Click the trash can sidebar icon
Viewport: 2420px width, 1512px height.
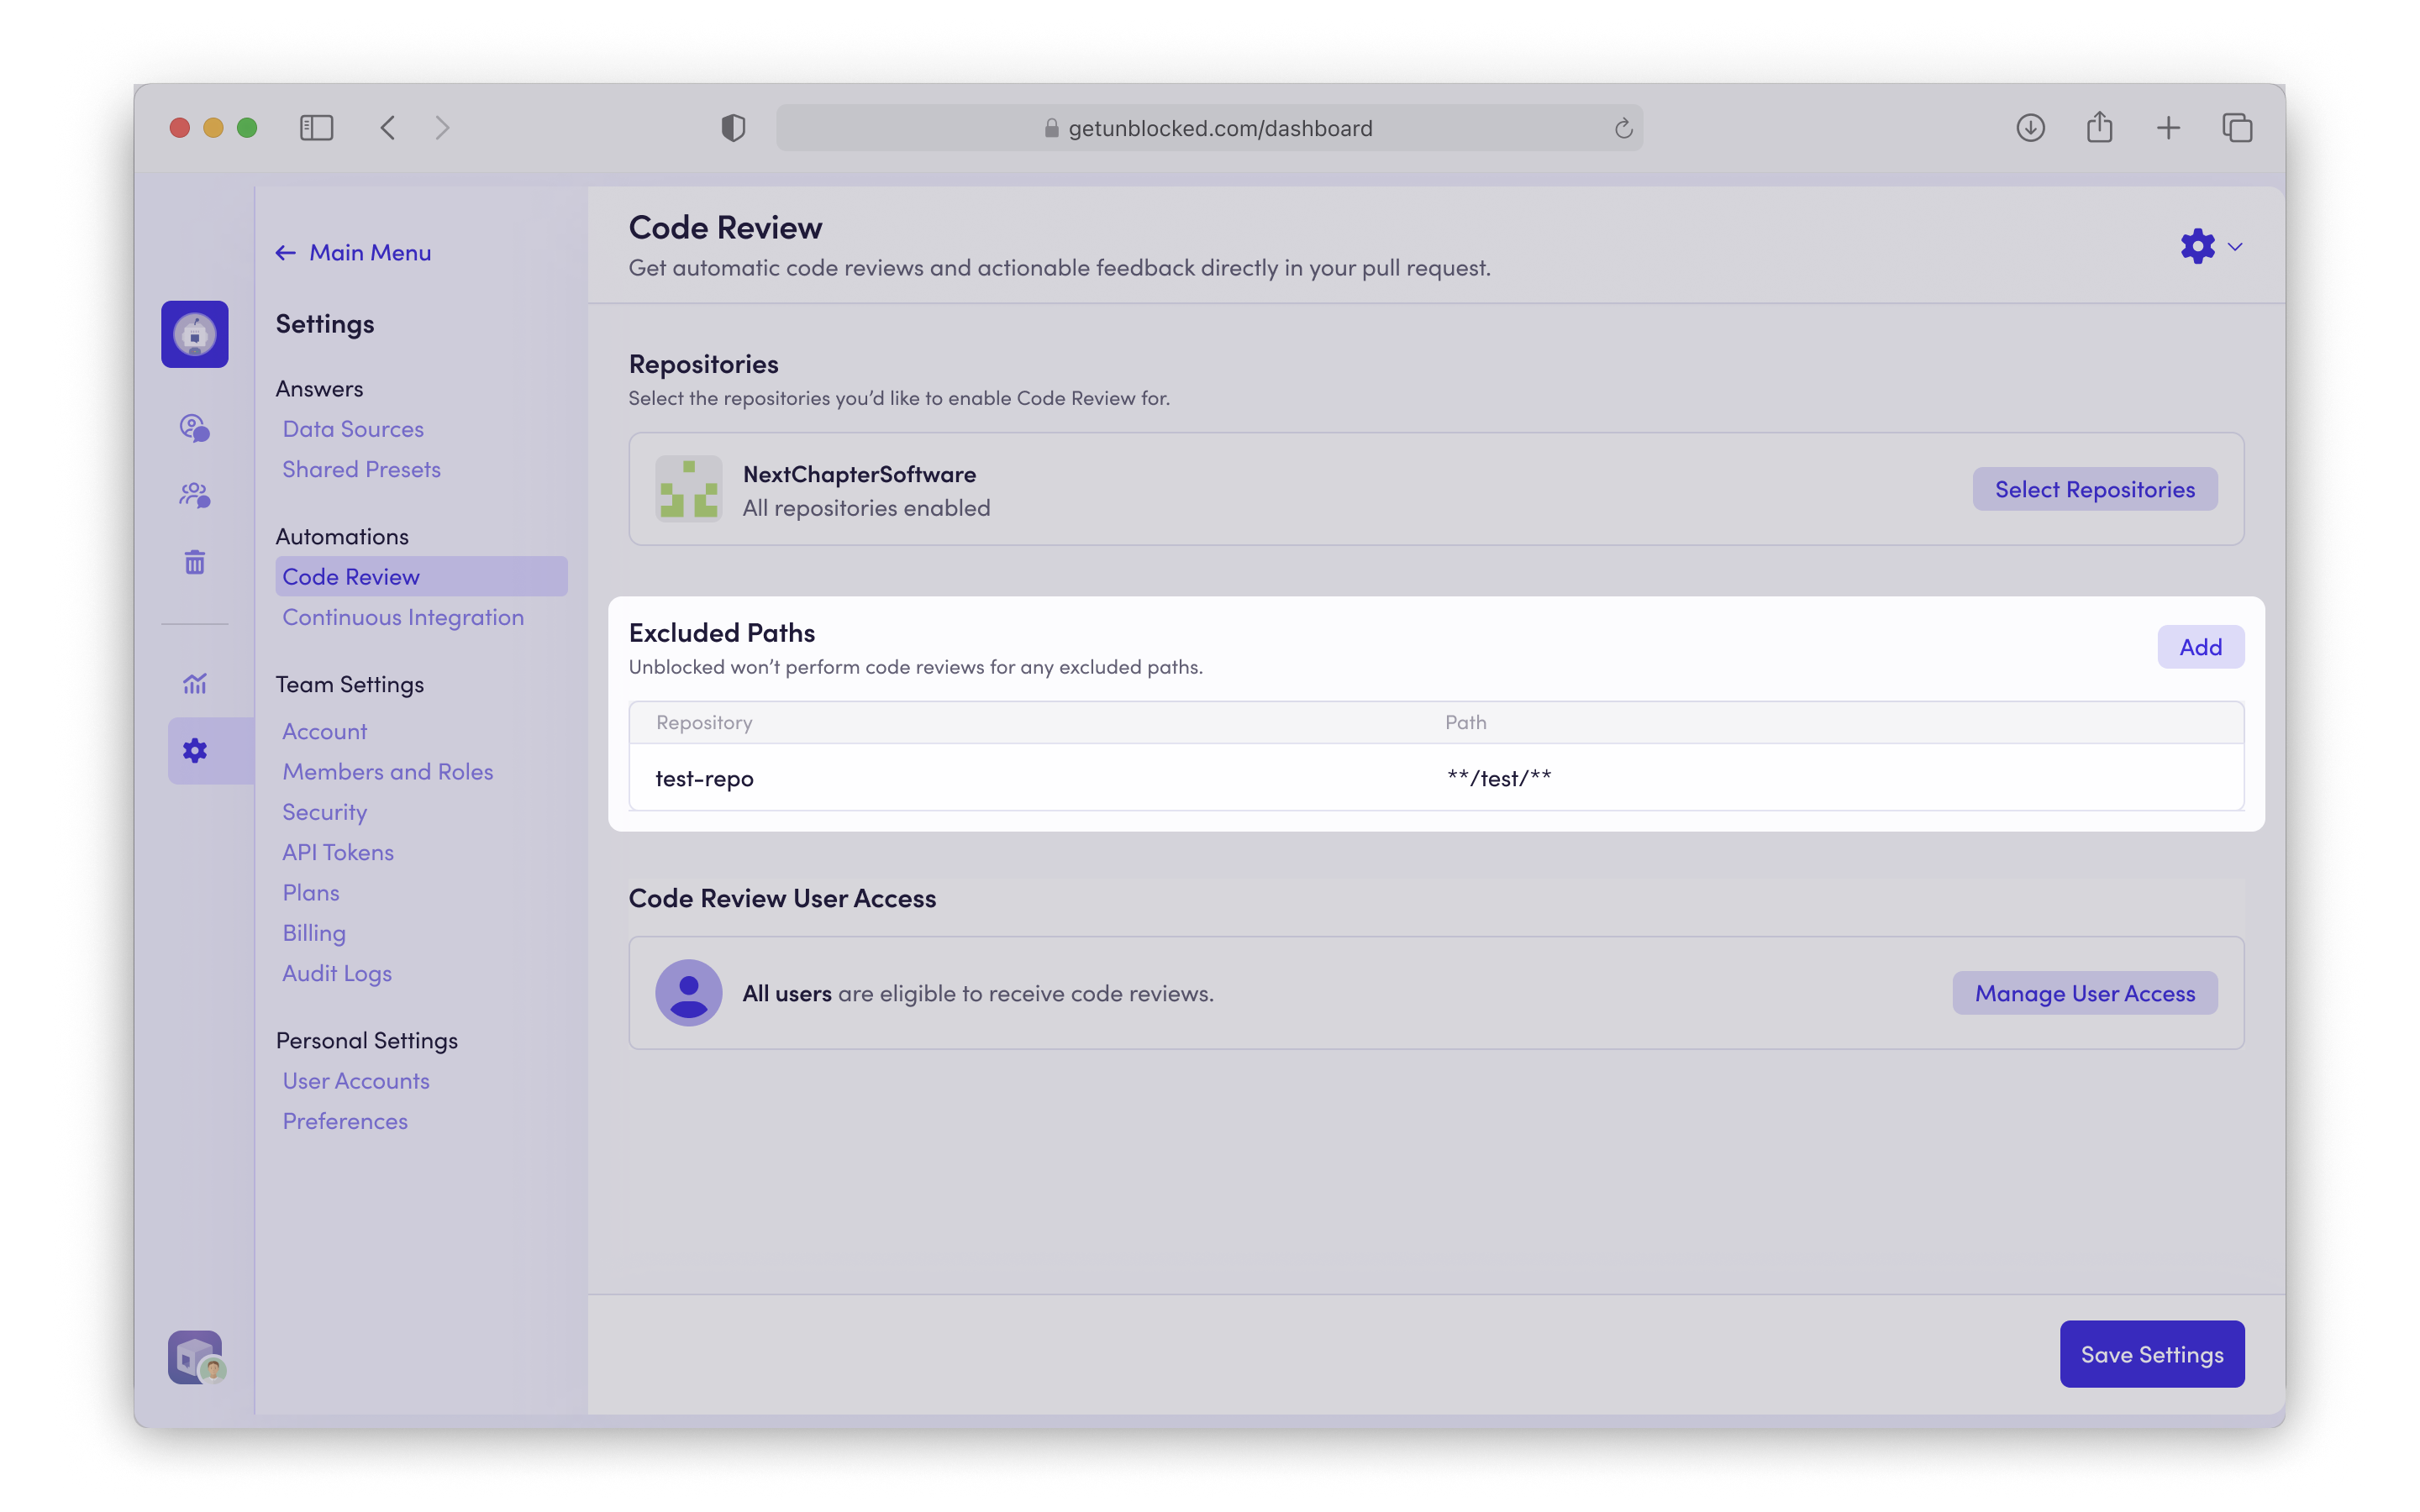(194, 562)
